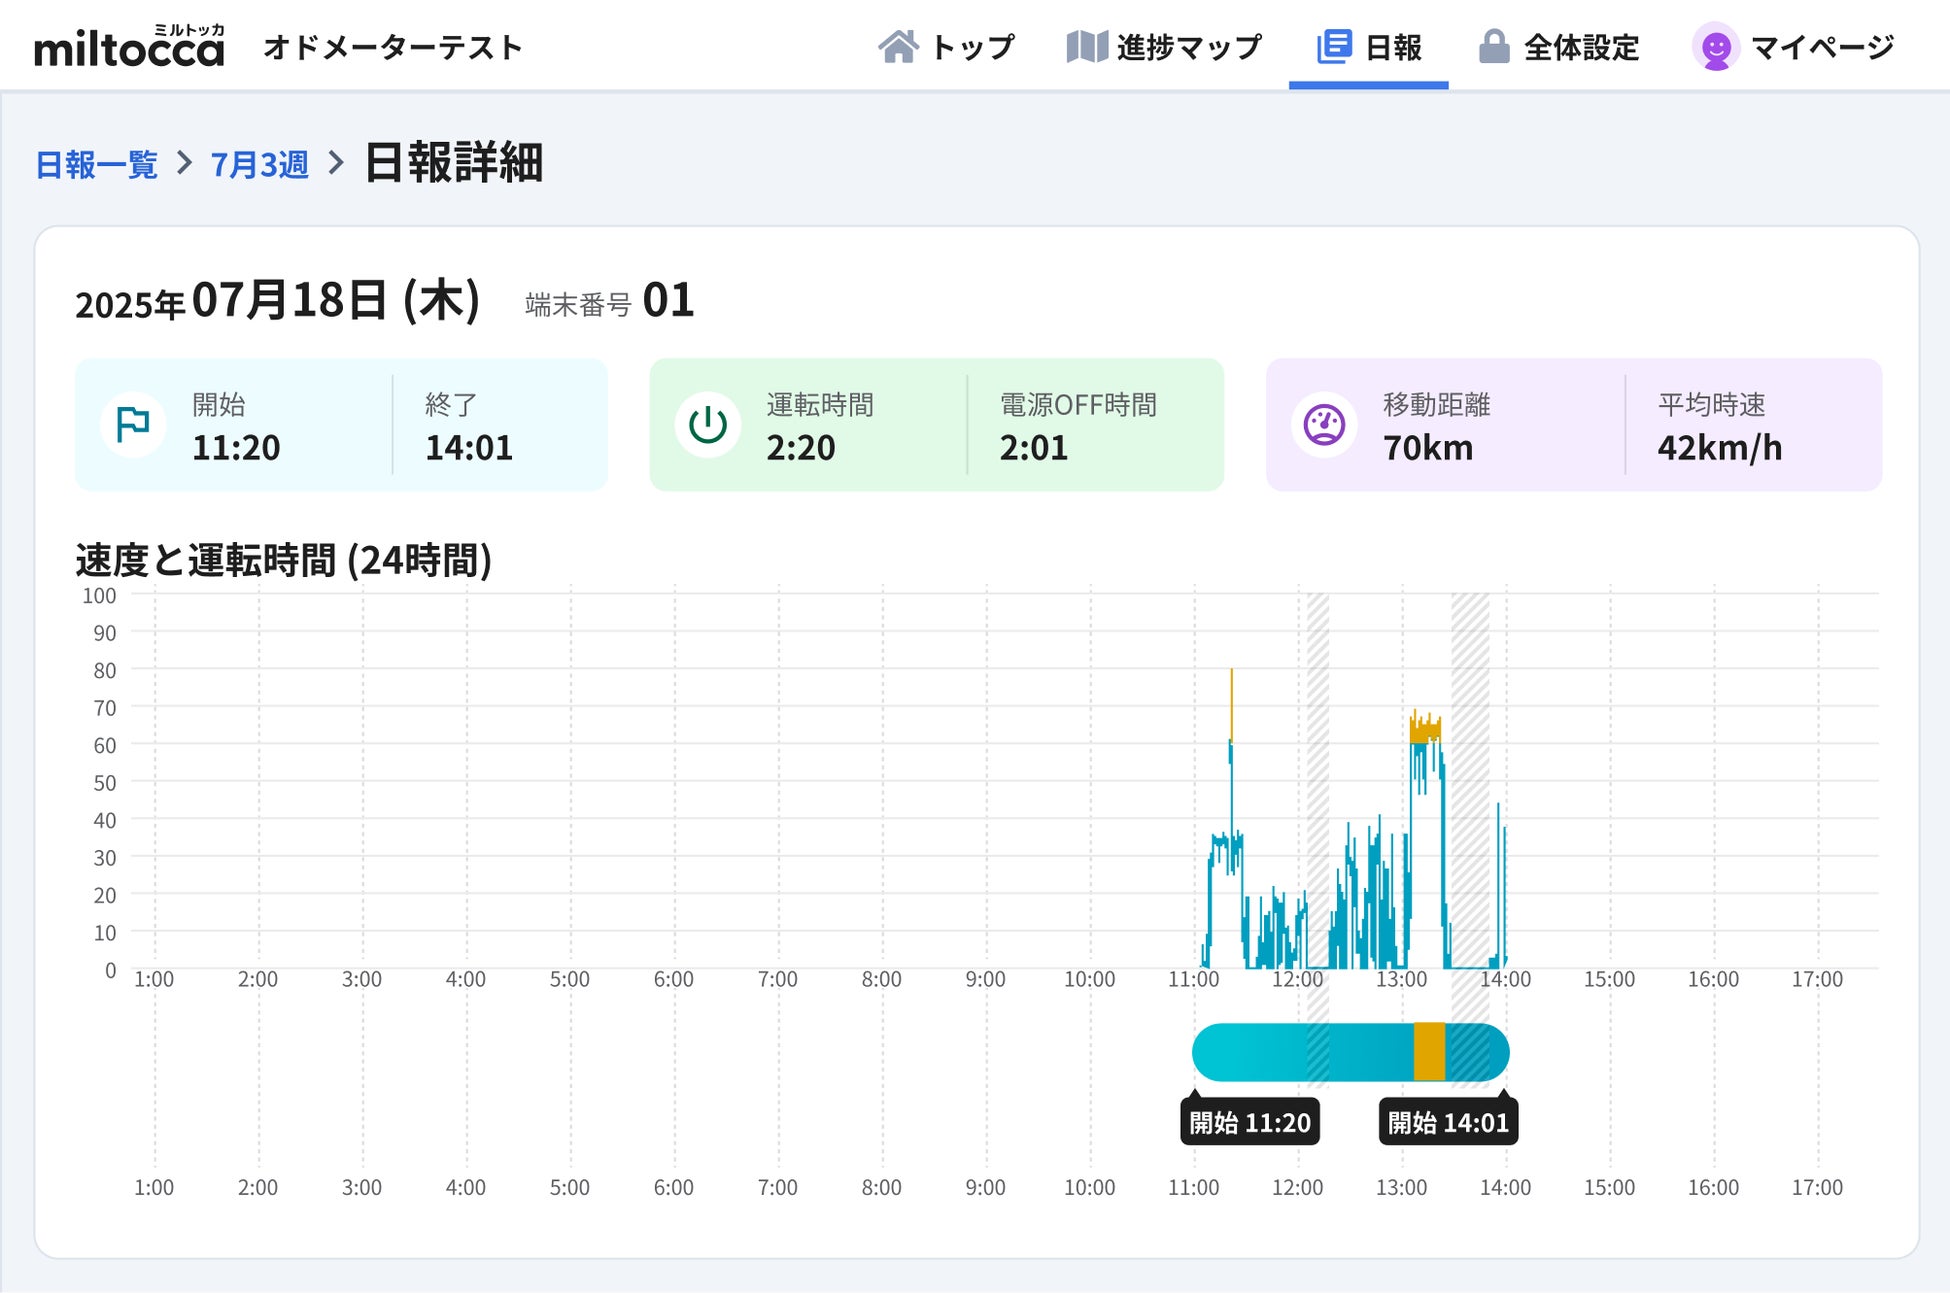
Task: Click the flag icon in the start/end card
Action: (133, 425)
